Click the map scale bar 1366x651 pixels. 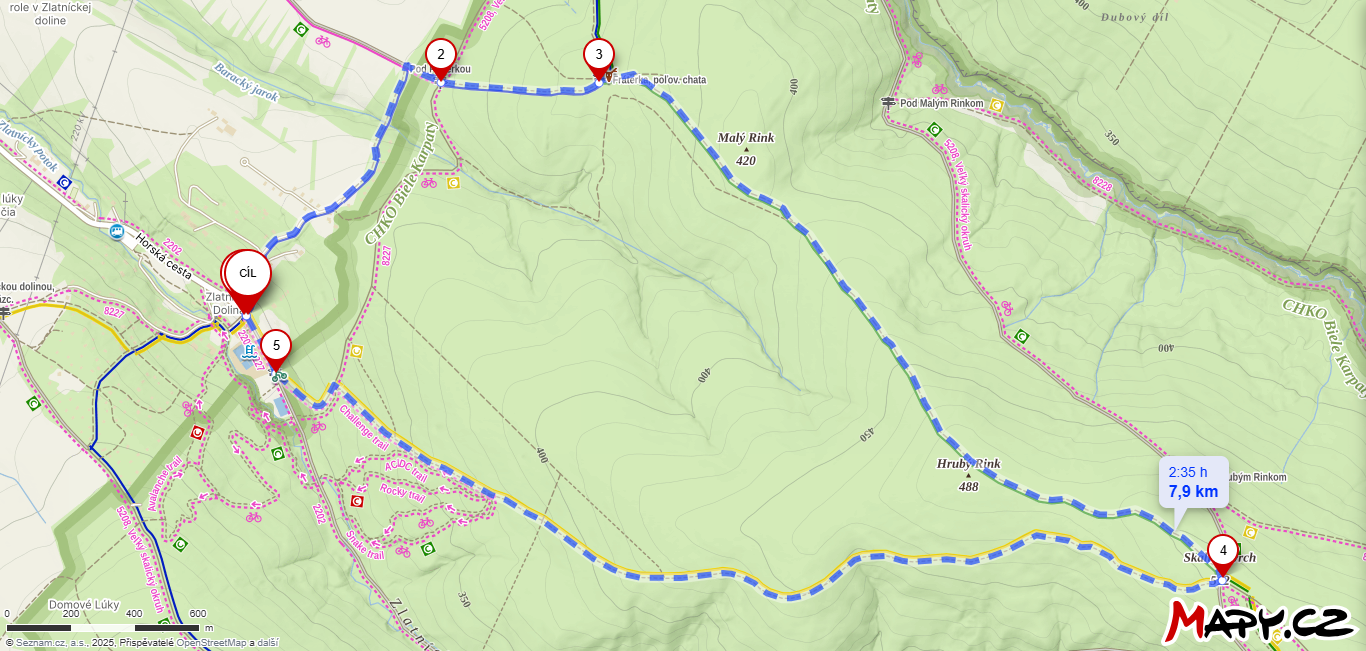pos(104,627)
